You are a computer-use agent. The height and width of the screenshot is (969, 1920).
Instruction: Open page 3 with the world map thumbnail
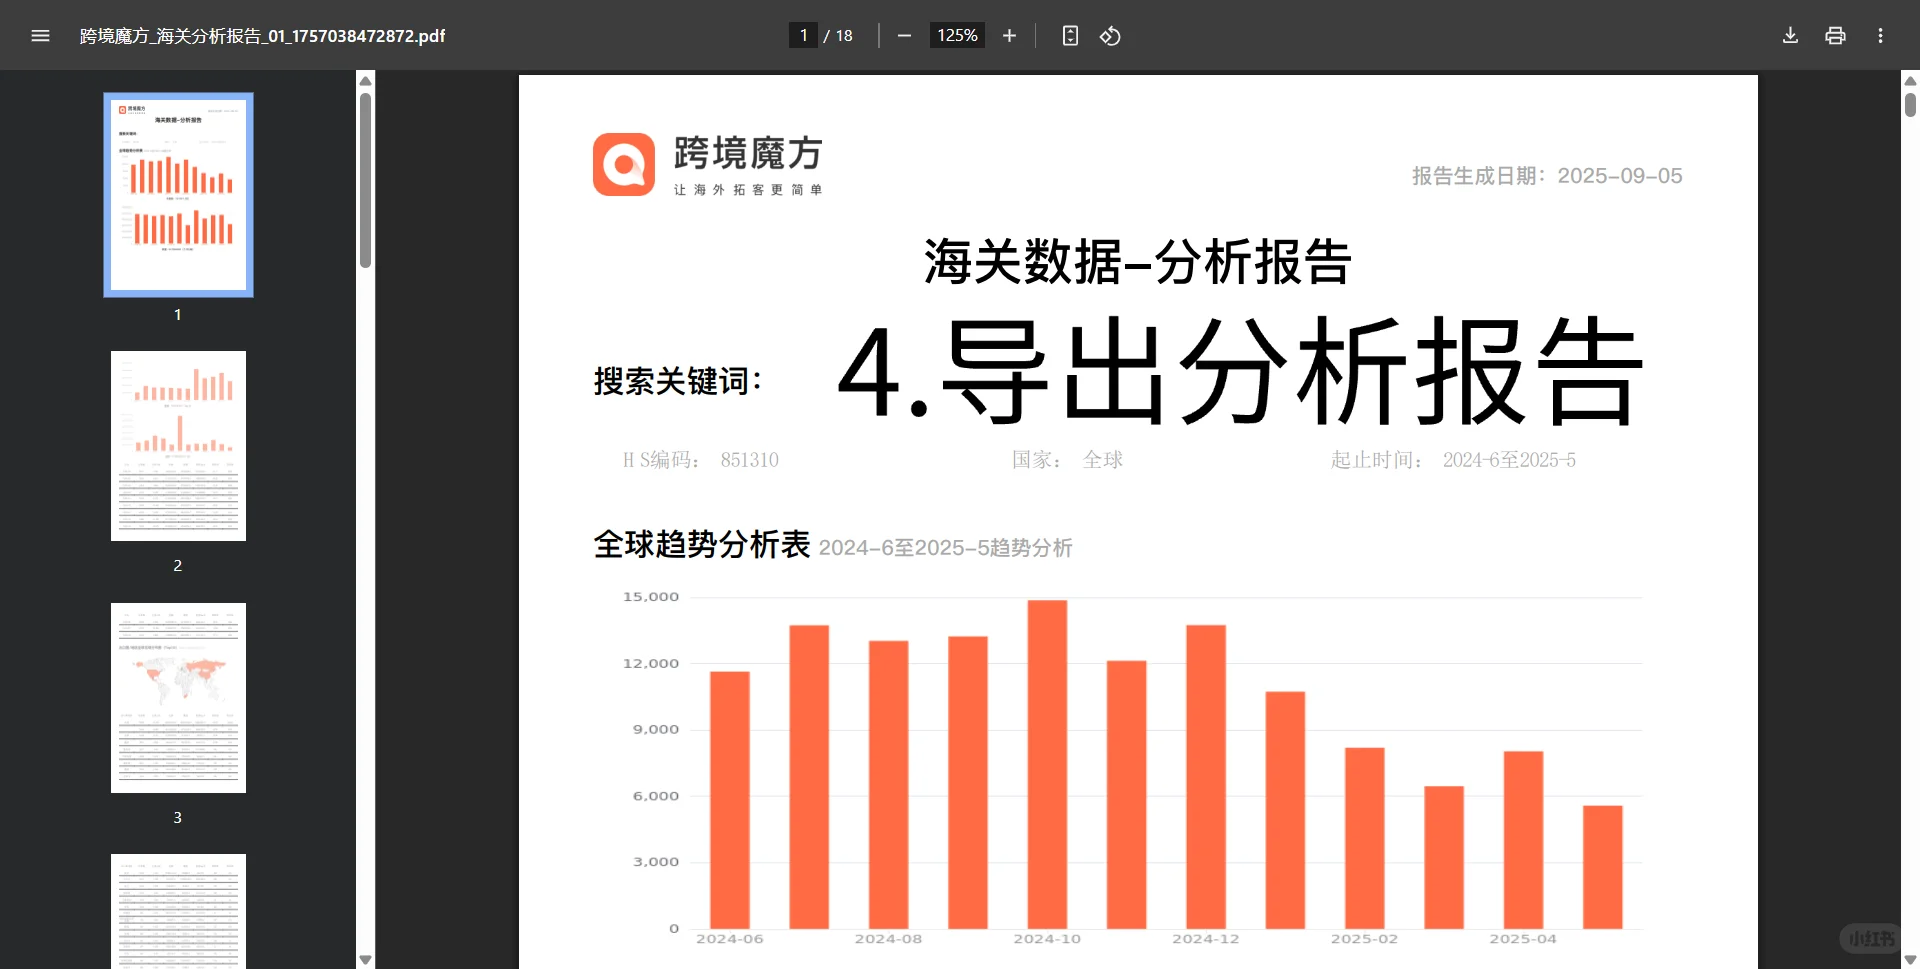coord(178,697)
